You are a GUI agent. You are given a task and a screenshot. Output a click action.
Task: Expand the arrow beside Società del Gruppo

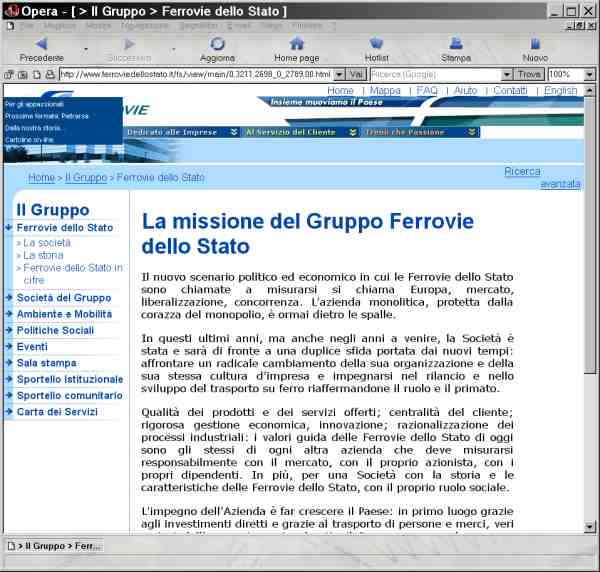[x=9, y=297]
